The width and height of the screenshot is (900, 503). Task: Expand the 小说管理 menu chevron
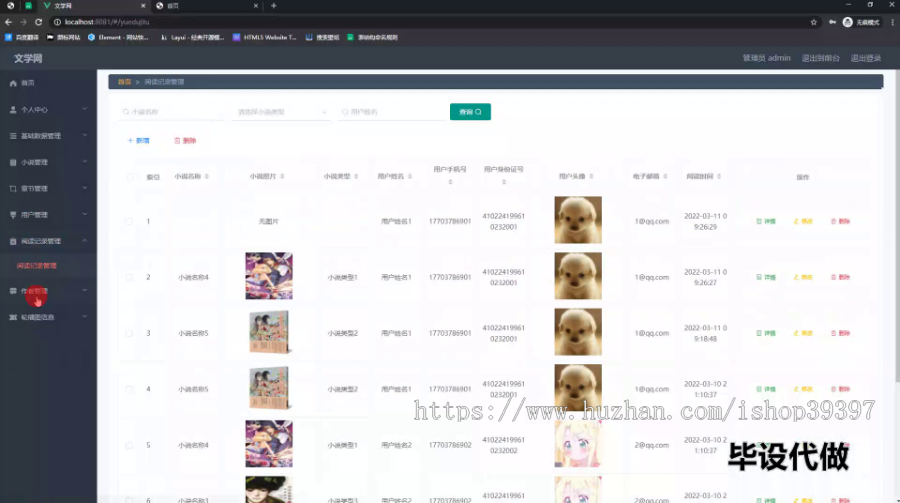tap(84, 162)
